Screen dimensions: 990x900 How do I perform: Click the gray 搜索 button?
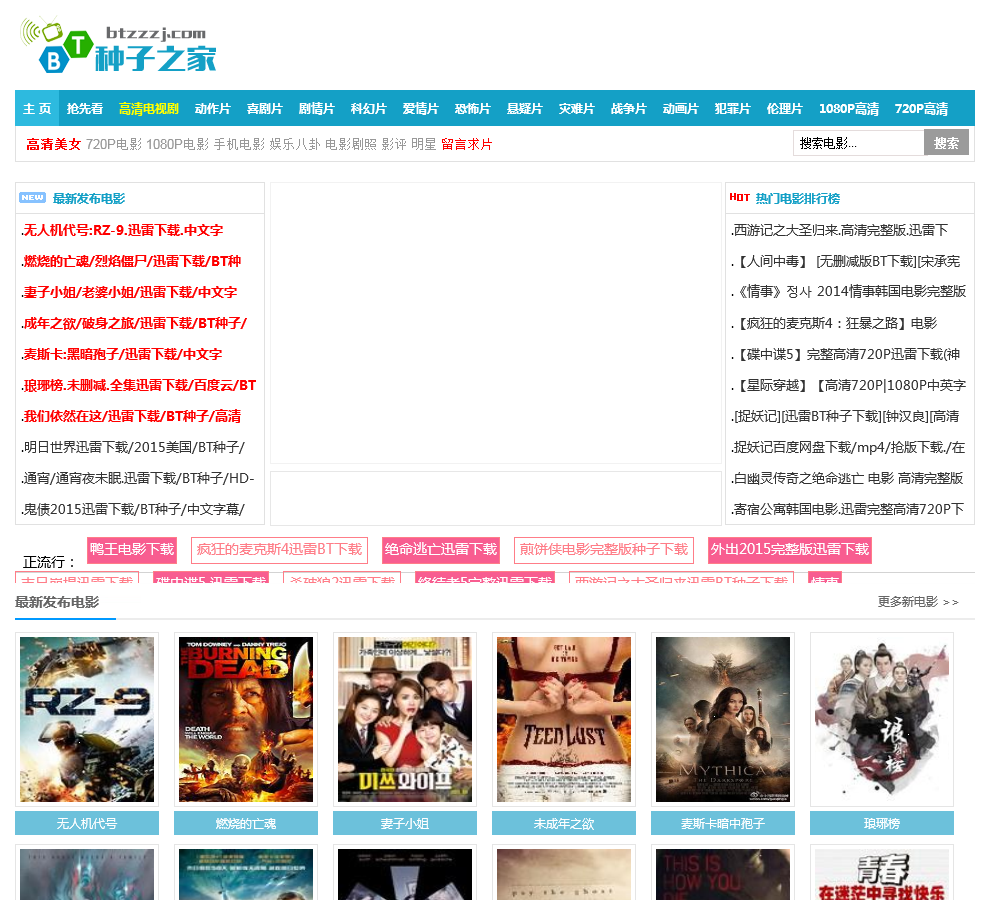(946, 143)
